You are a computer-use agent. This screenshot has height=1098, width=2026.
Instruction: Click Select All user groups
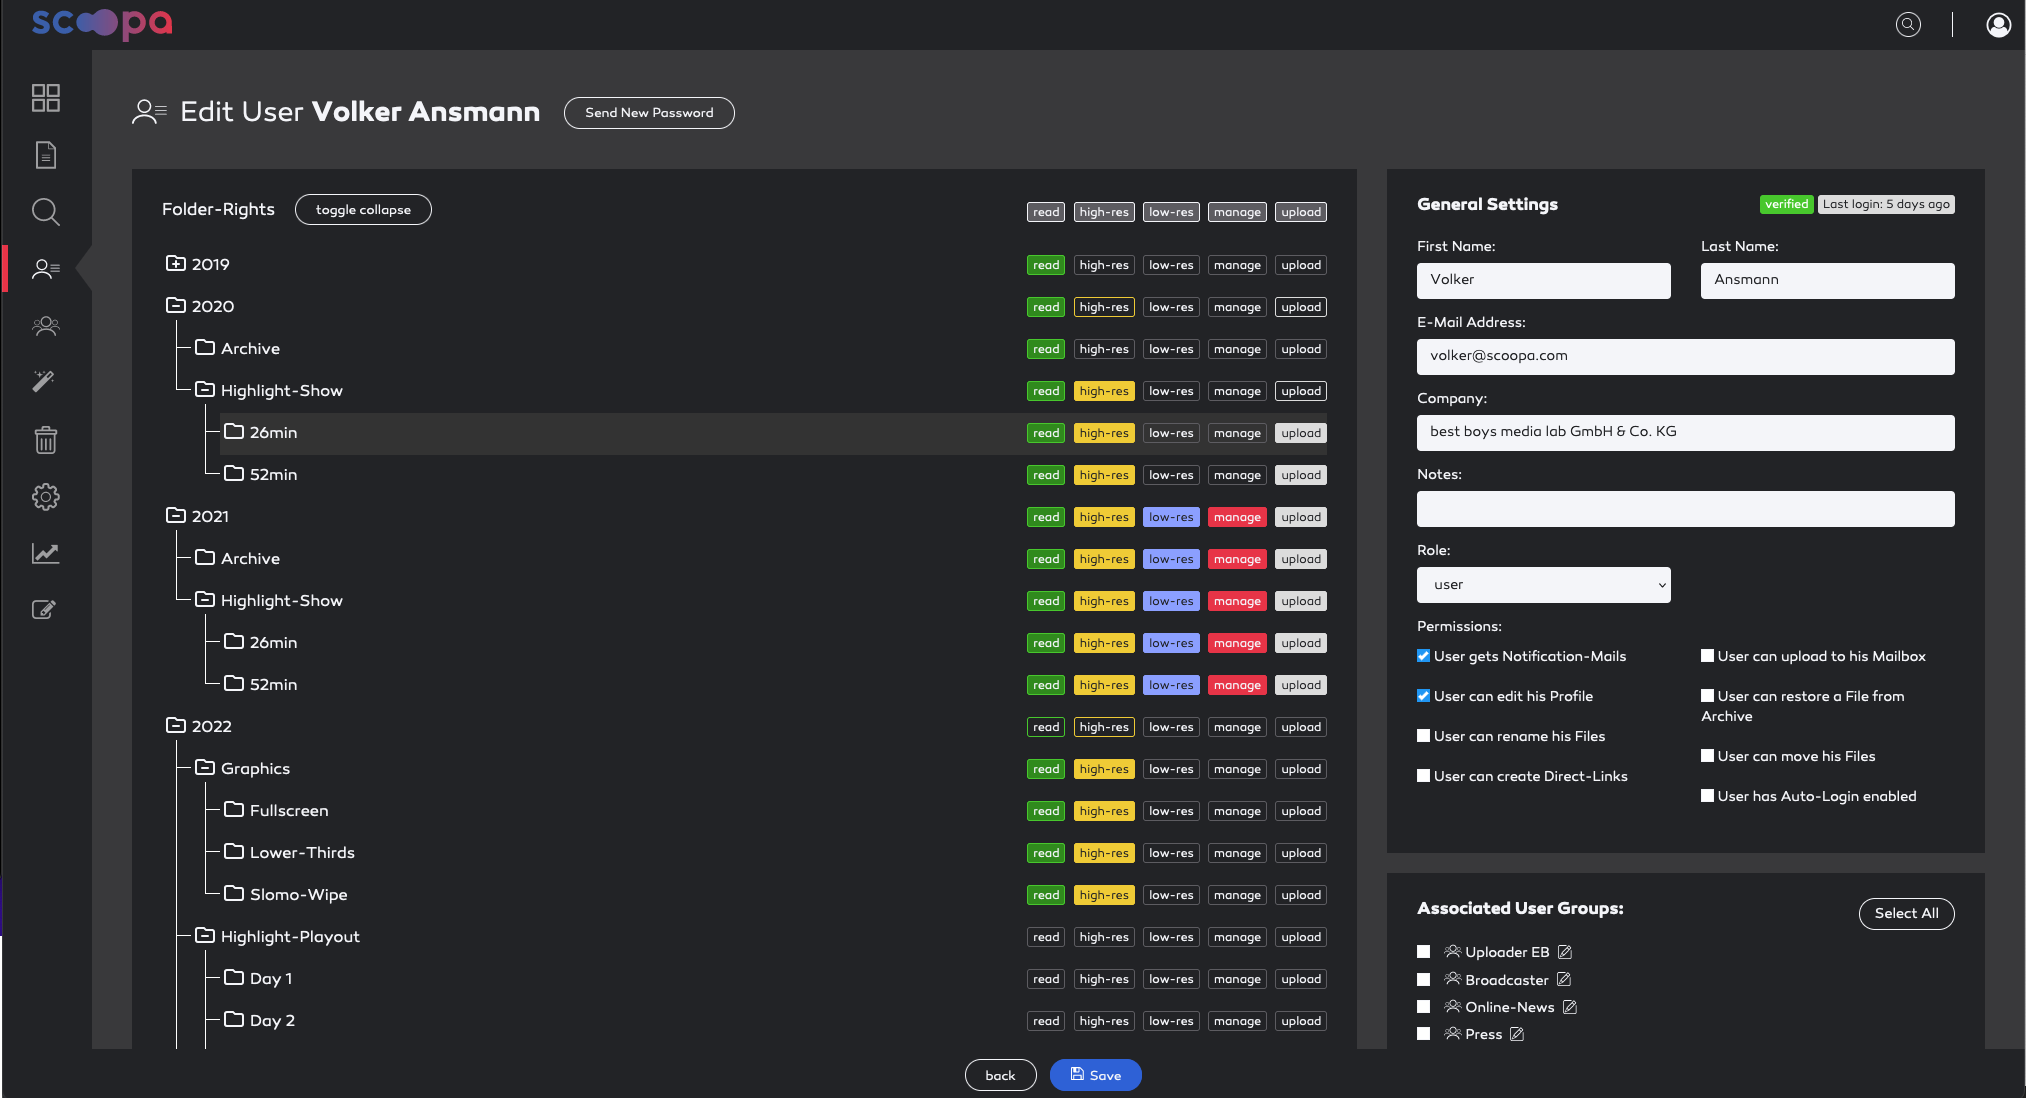pos(1906,913)
